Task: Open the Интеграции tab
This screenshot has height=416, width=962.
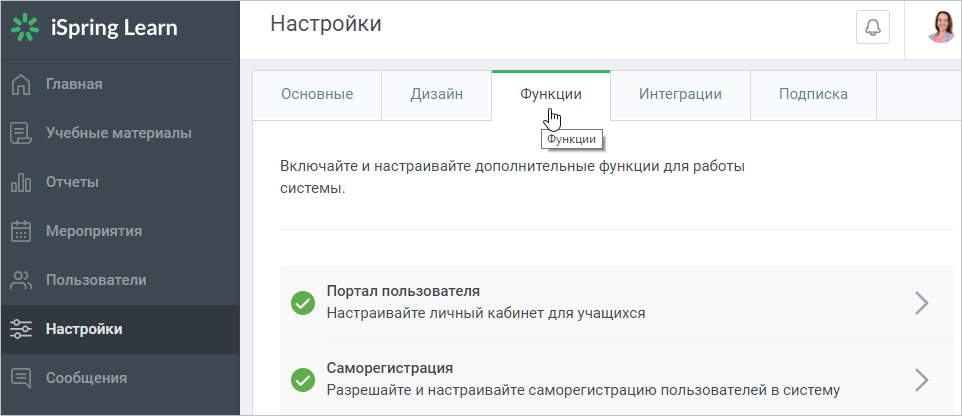Action: (x=680, y=95)
